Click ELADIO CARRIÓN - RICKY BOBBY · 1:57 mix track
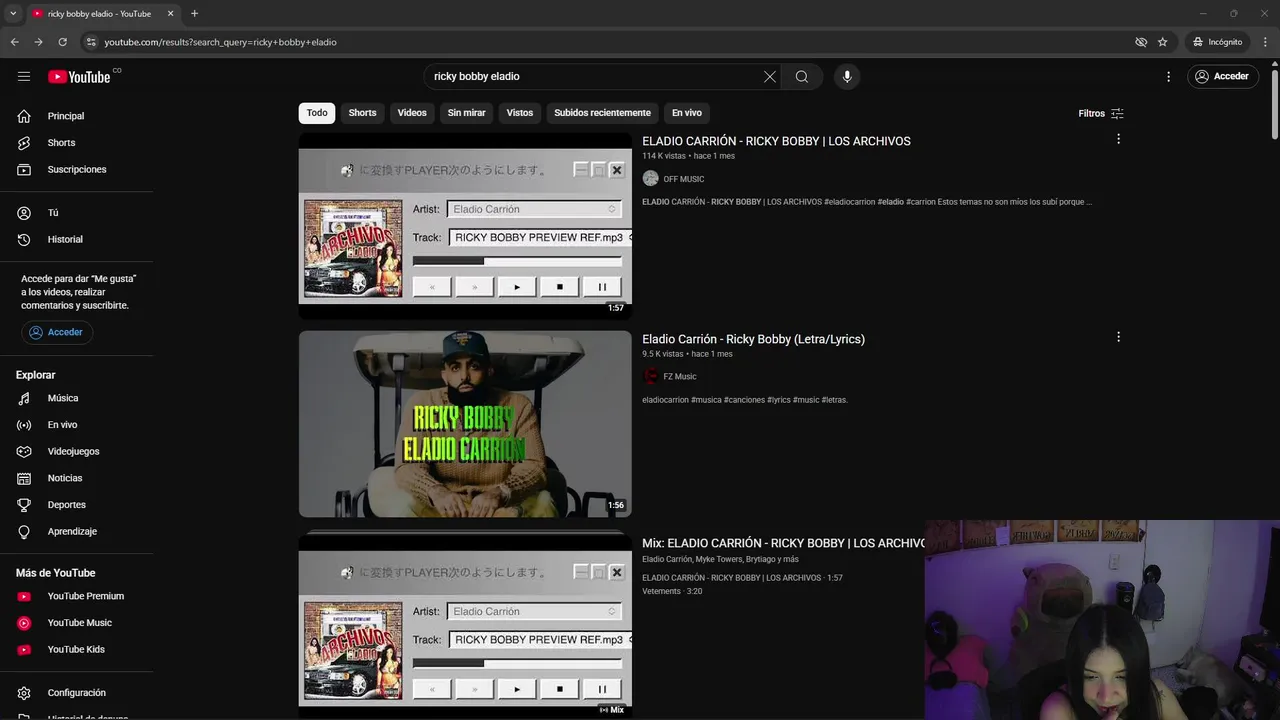The image size is (1280, 720). click(742, 578)
